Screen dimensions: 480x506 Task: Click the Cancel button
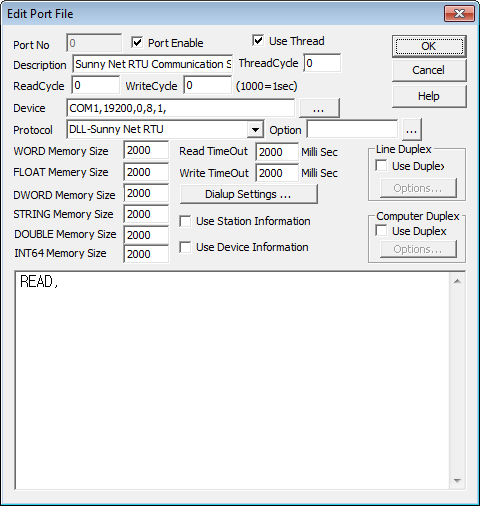point(429,70)
